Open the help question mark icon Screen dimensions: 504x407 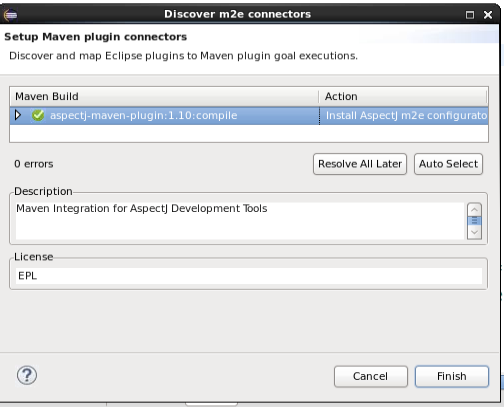[27, 376]
